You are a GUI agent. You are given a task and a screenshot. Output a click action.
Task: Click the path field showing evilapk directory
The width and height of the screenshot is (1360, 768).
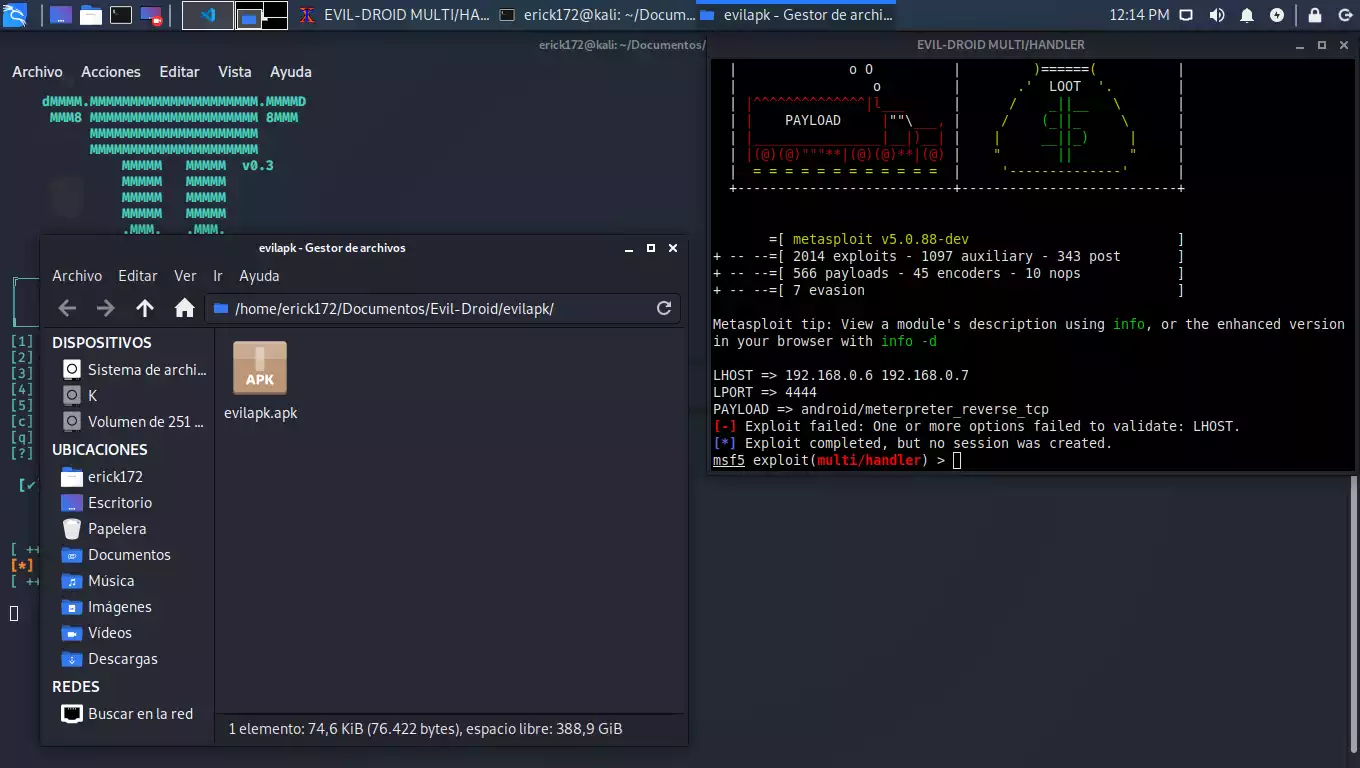click(x=430, y=308)
